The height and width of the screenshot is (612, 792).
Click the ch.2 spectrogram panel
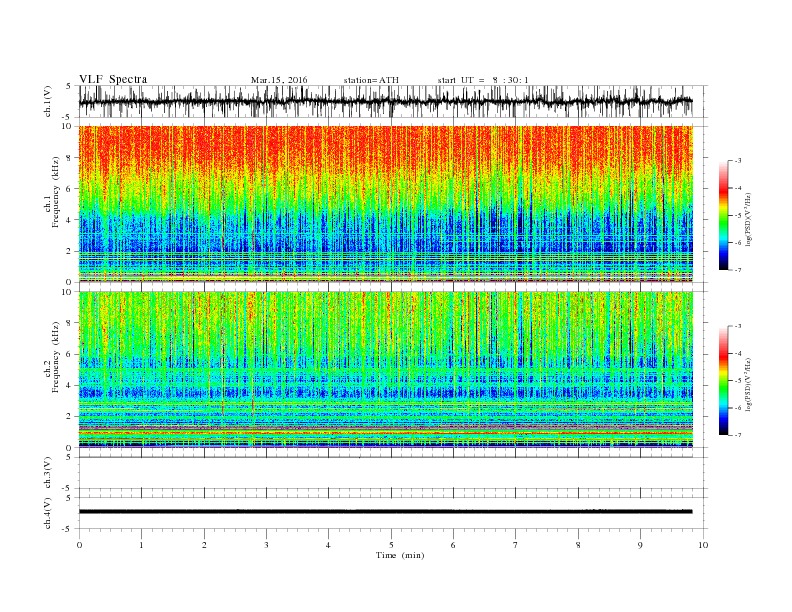pyautogui.click(x=385, y=369)
